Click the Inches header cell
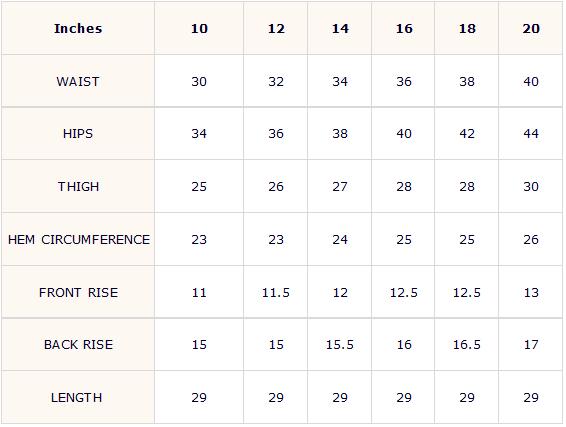Screen dimensions: 566x427 pos(78,29)
